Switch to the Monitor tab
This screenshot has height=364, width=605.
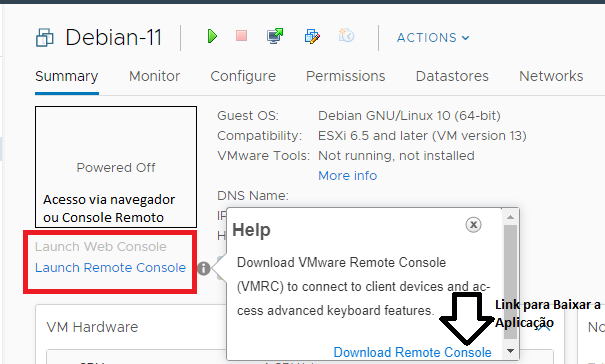[154, 76]
